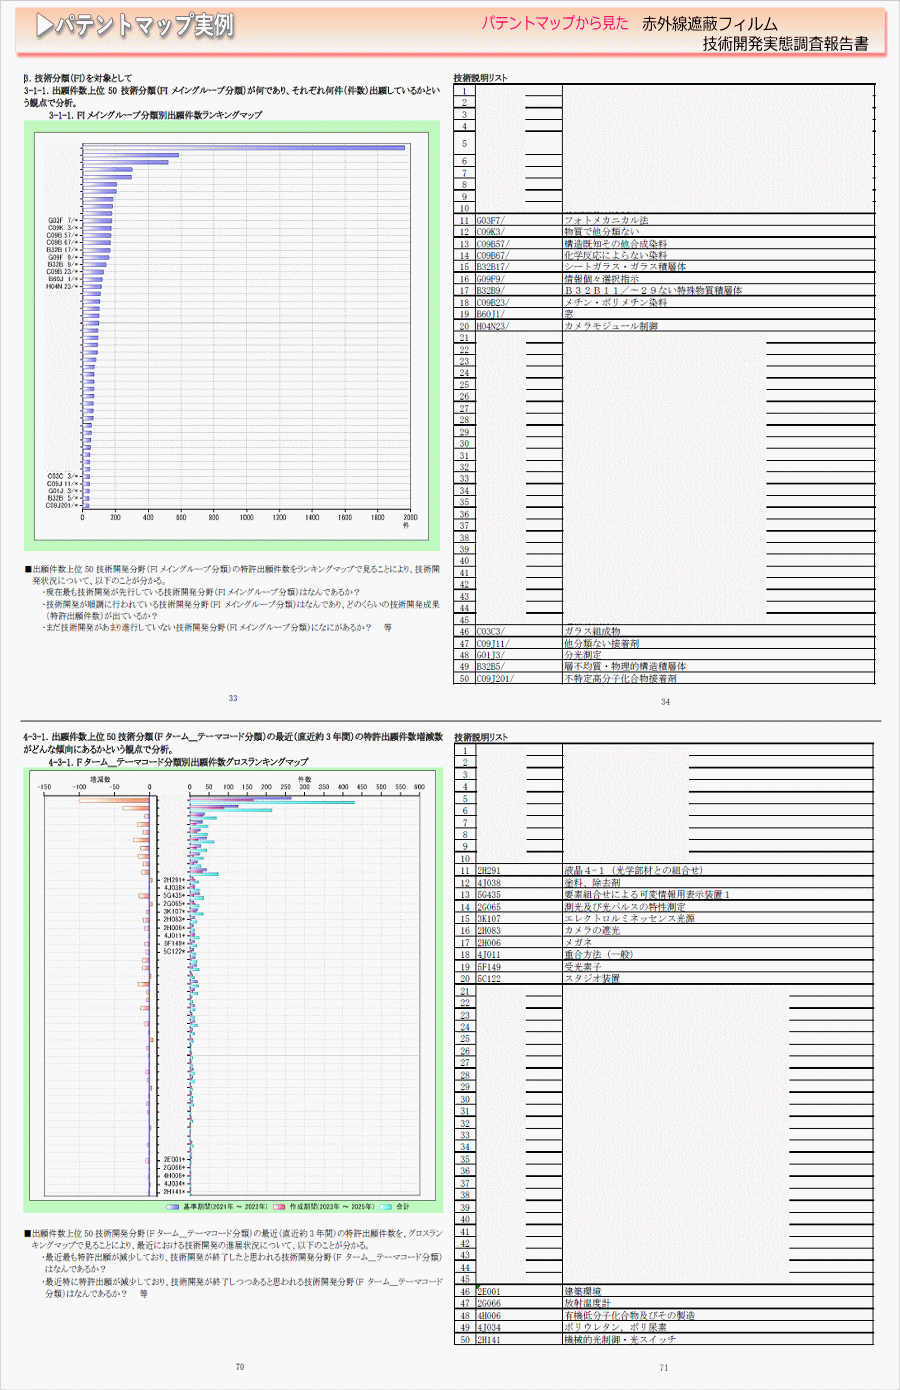Click the pink 作成期間 legend swatch

(x=279, y=1206)
